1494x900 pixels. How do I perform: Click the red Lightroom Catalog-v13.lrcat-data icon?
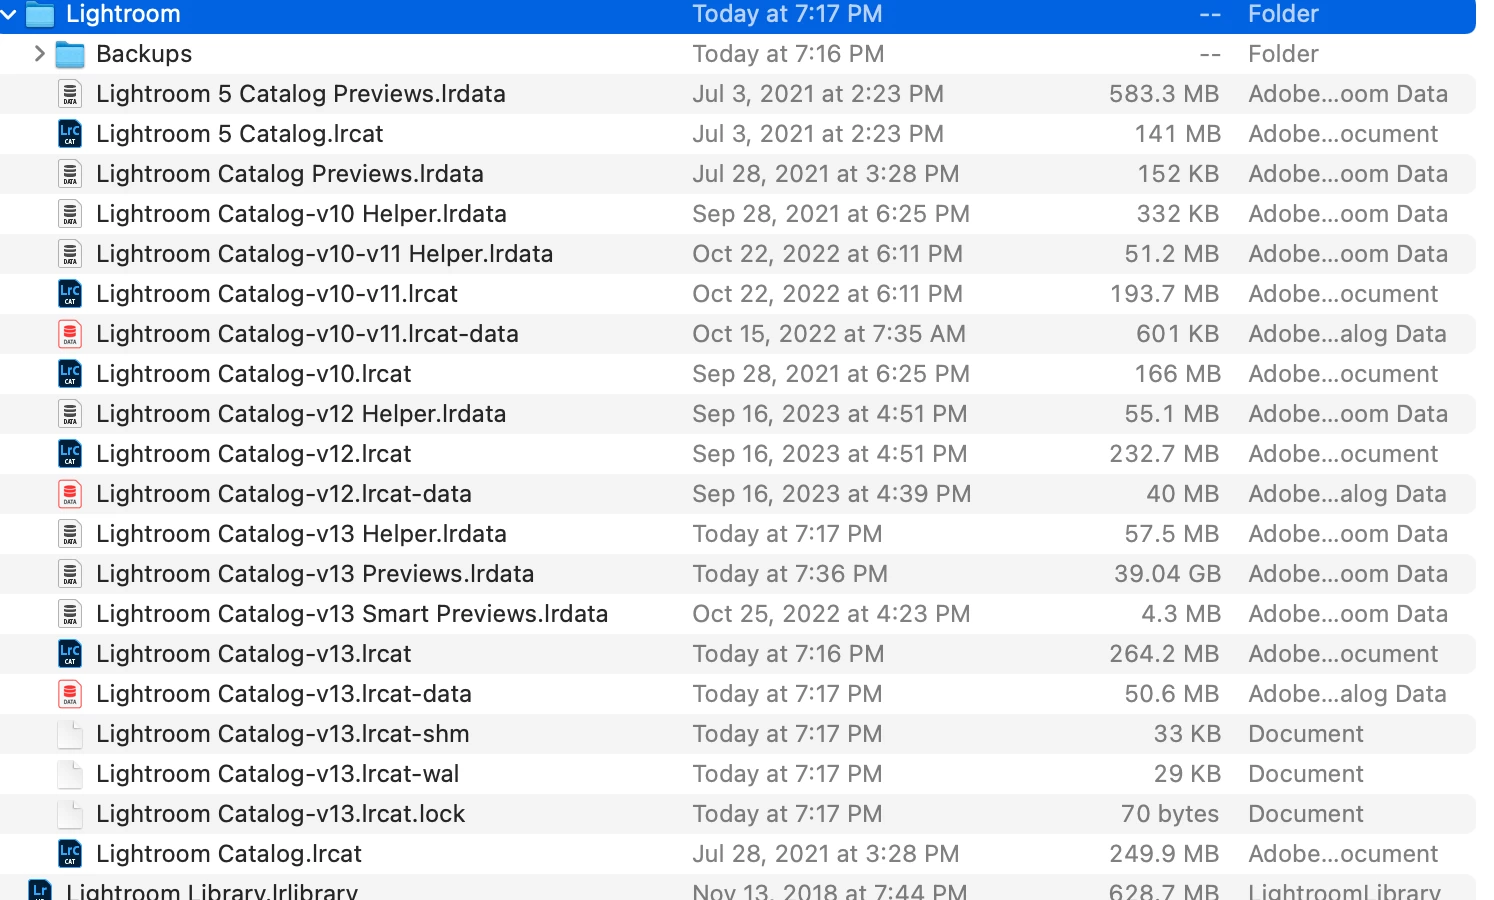tap(70, 694)
